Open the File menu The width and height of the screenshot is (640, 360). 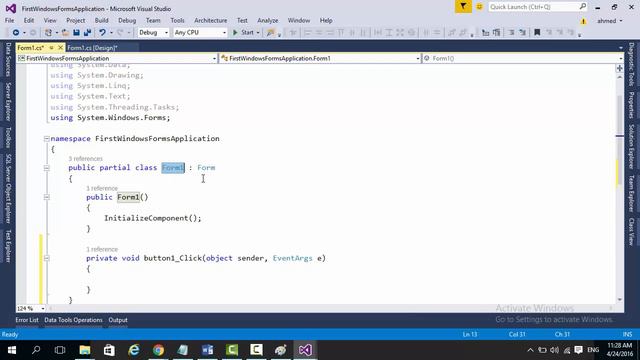[9, 20]
